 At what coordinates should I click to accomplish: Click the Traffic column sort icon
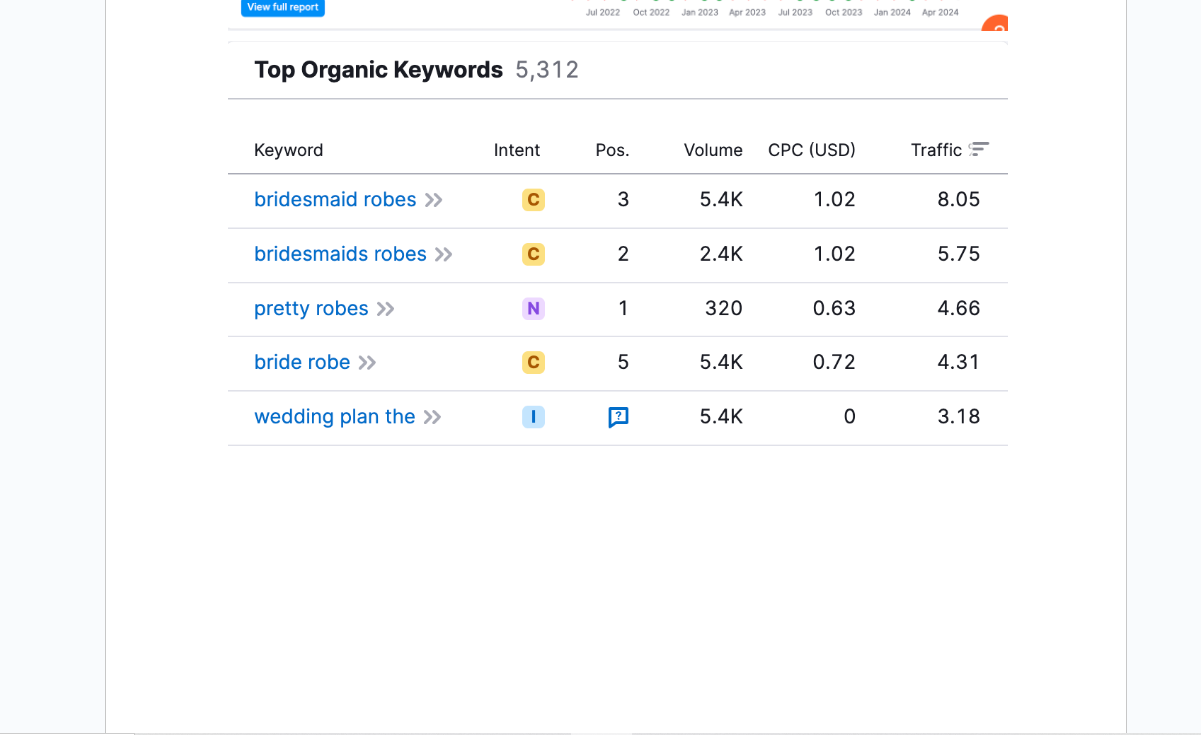point(979,149)
